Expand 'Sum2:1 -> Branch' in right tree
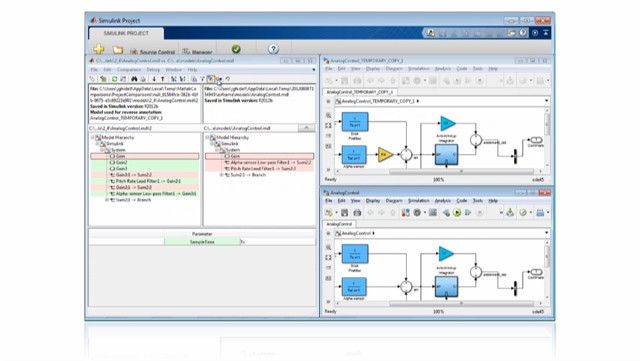 (222, 175)
